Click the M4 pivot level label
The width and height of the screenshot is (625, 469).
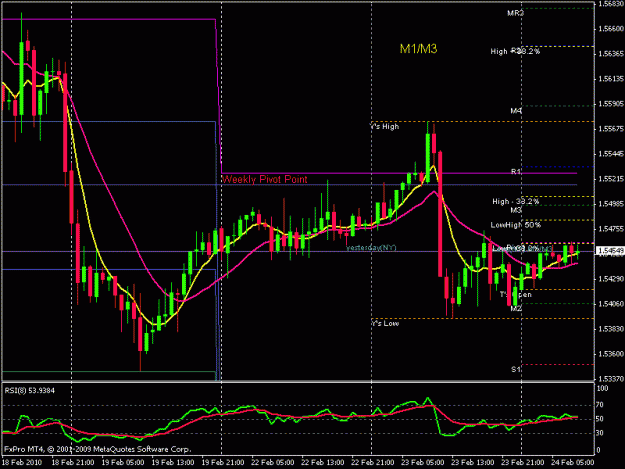(516, 110)
